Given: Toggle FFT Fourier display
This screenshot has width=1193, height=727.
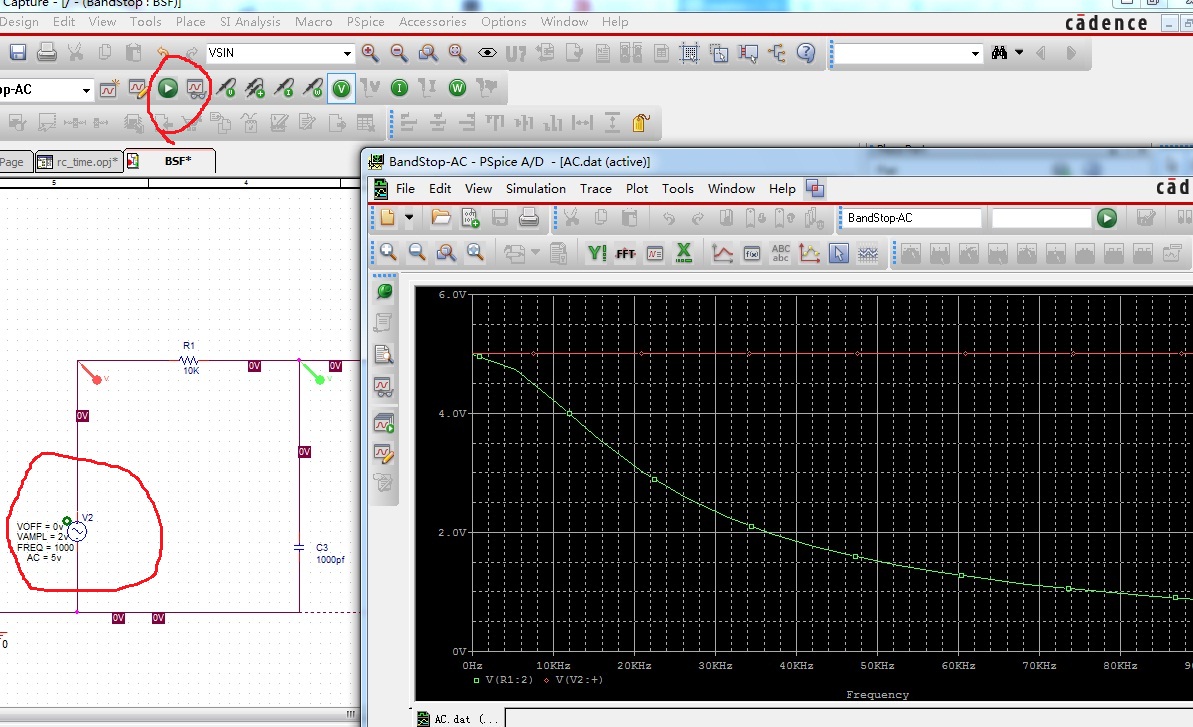Looking at the screenshot, I should click(x=625, y=253).
